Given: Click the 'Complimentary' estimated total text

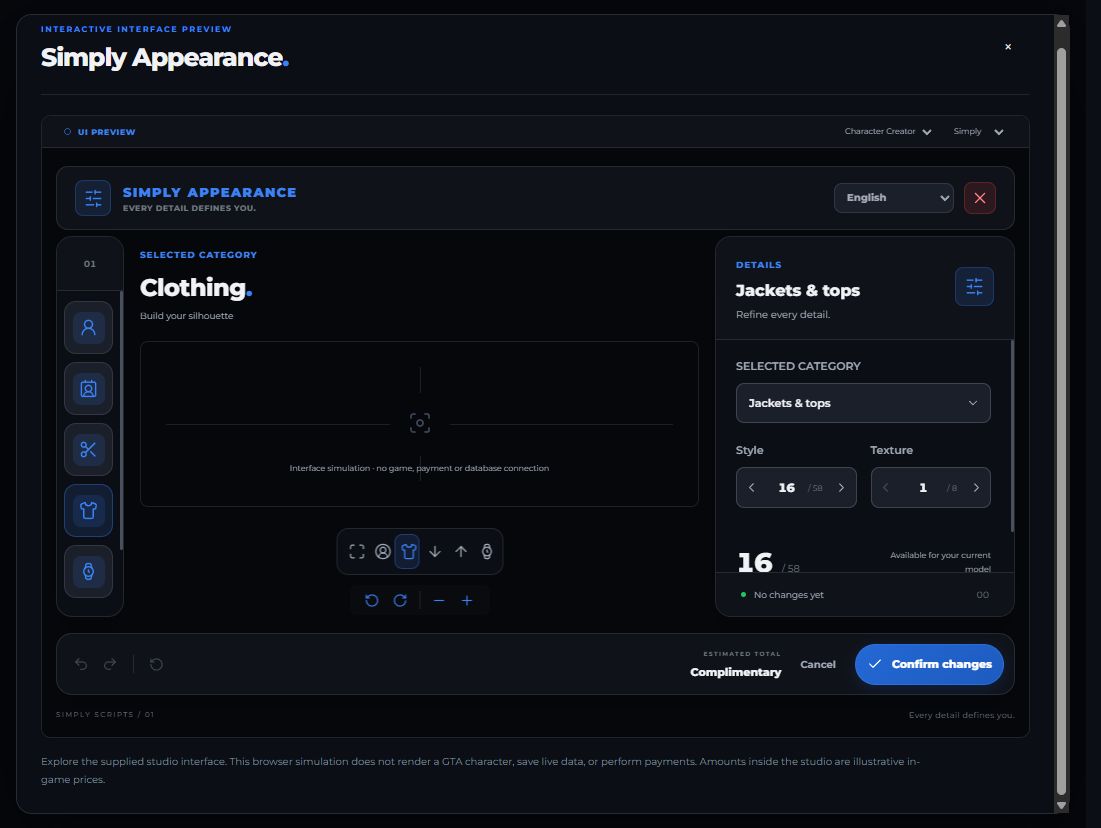Looking at the screenshot, I should tap(735, 672).
